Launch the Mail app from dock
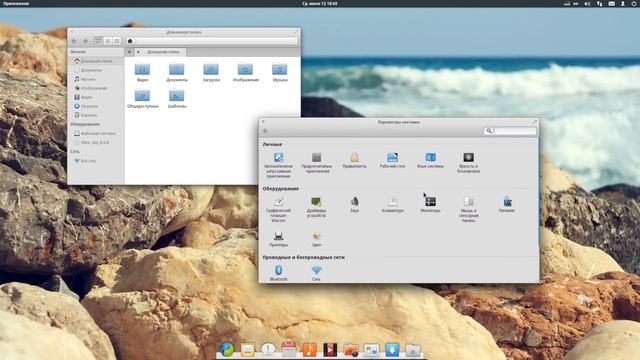The image size is (640, 360). 247,350
